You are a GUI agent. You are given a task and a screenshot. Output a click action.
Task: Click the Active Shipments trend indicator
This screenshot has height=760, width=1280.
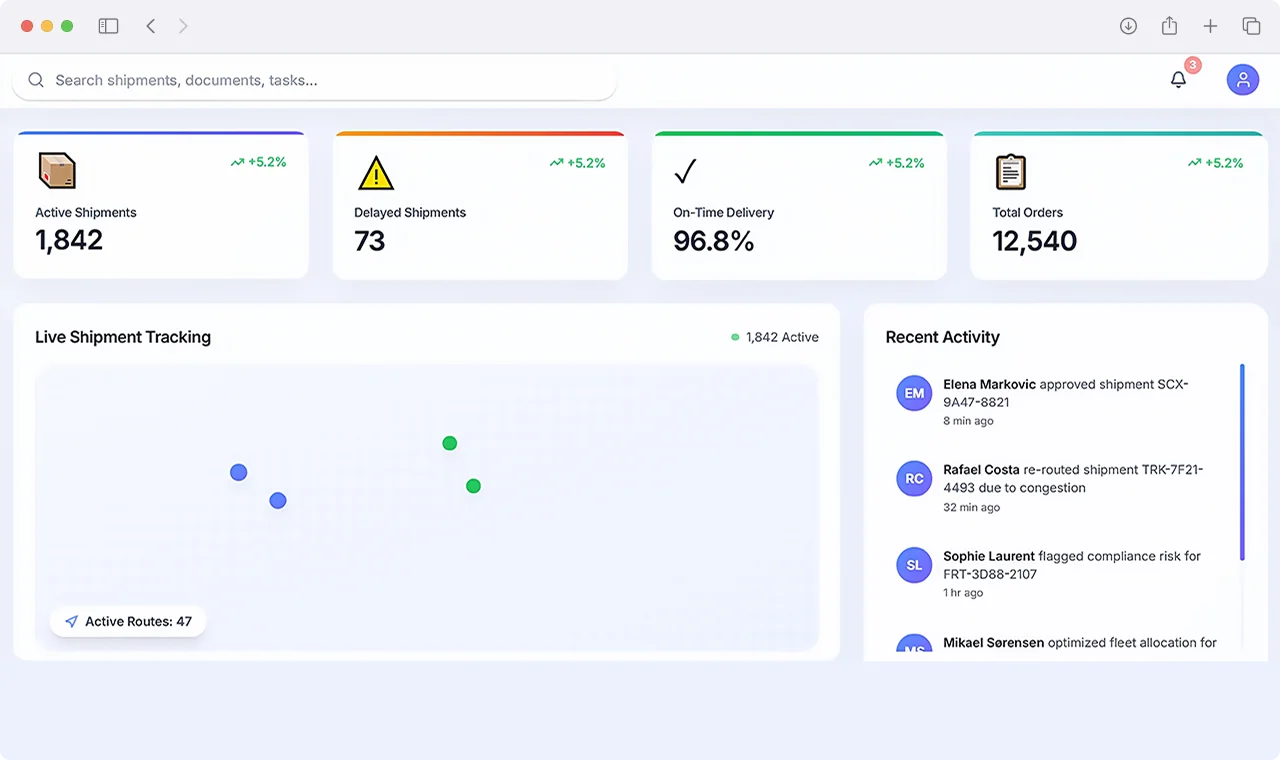click(258, 162)
